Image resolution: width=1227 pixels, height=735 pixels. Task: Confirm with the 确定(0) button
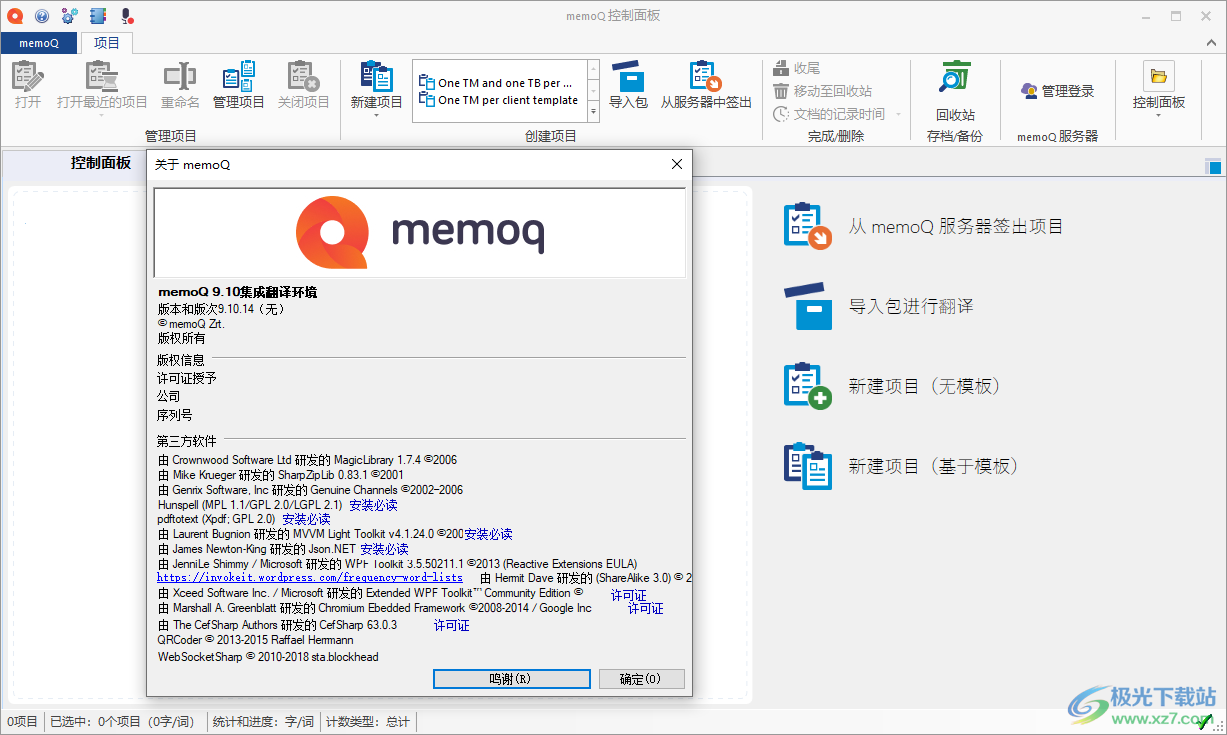643,678
